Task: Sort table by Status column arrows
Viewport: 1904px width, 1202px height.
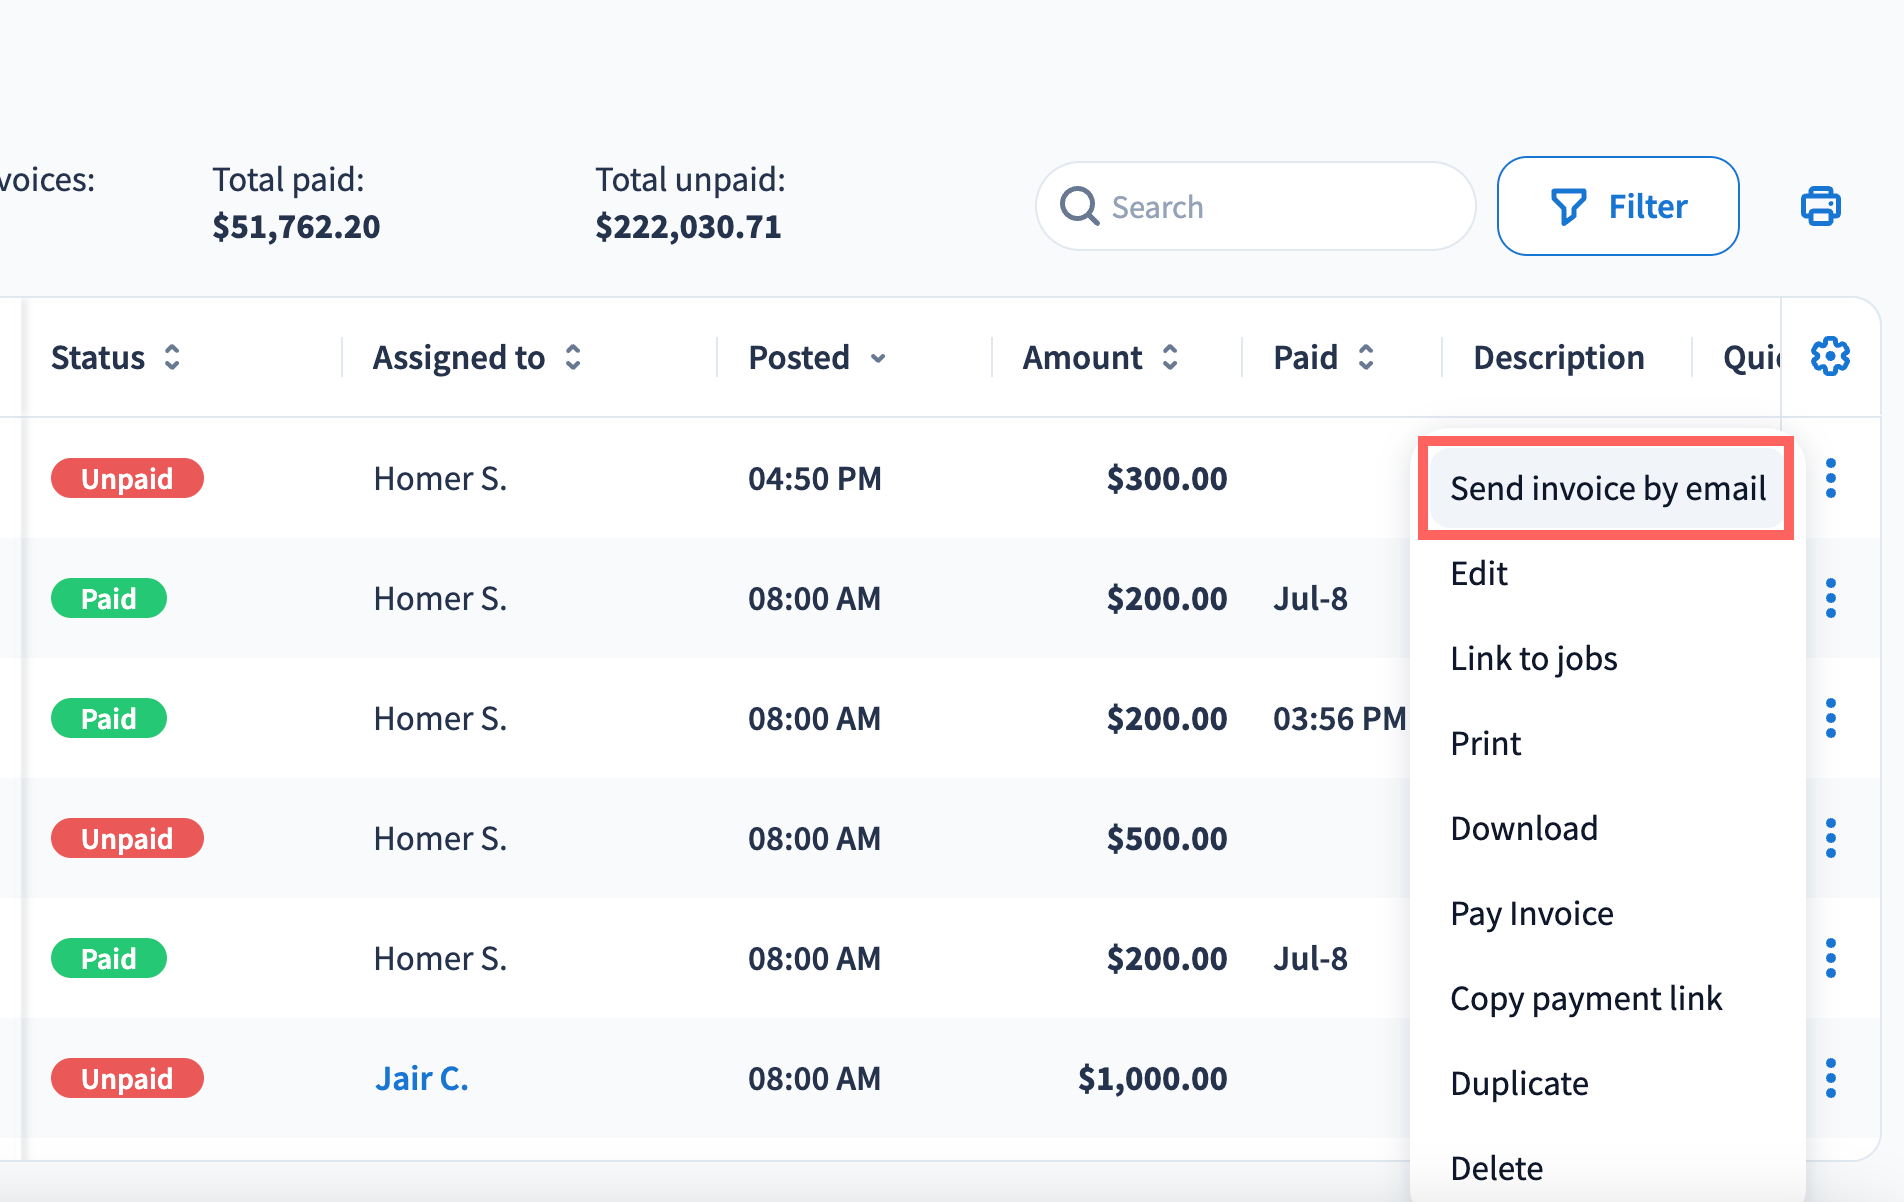Action: (x=172, y=357)
